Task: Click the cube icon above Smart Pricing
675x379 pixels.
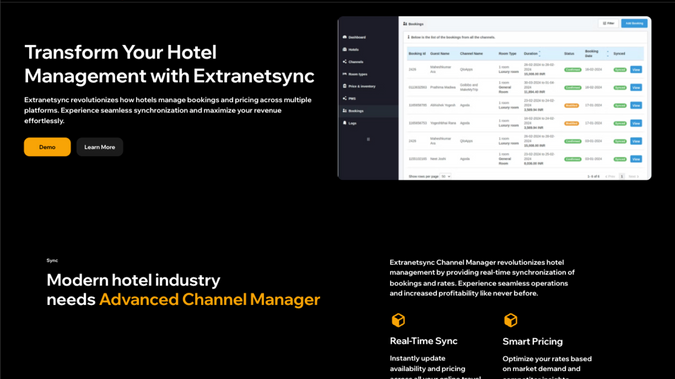Action: point(511,320)
